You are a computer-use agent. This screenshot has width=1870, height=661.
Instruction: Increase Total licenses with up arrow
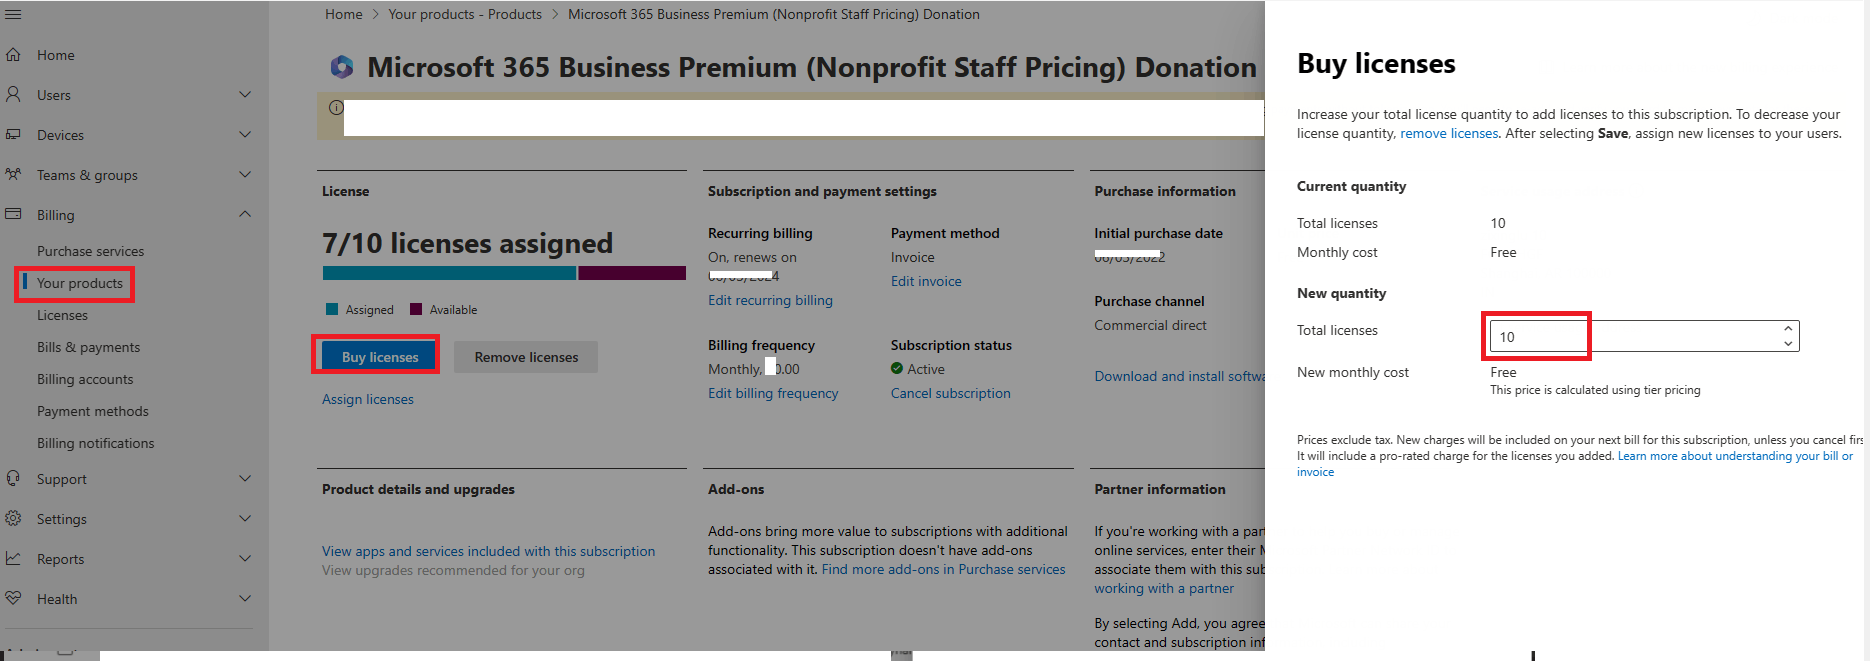[1788, 328]
